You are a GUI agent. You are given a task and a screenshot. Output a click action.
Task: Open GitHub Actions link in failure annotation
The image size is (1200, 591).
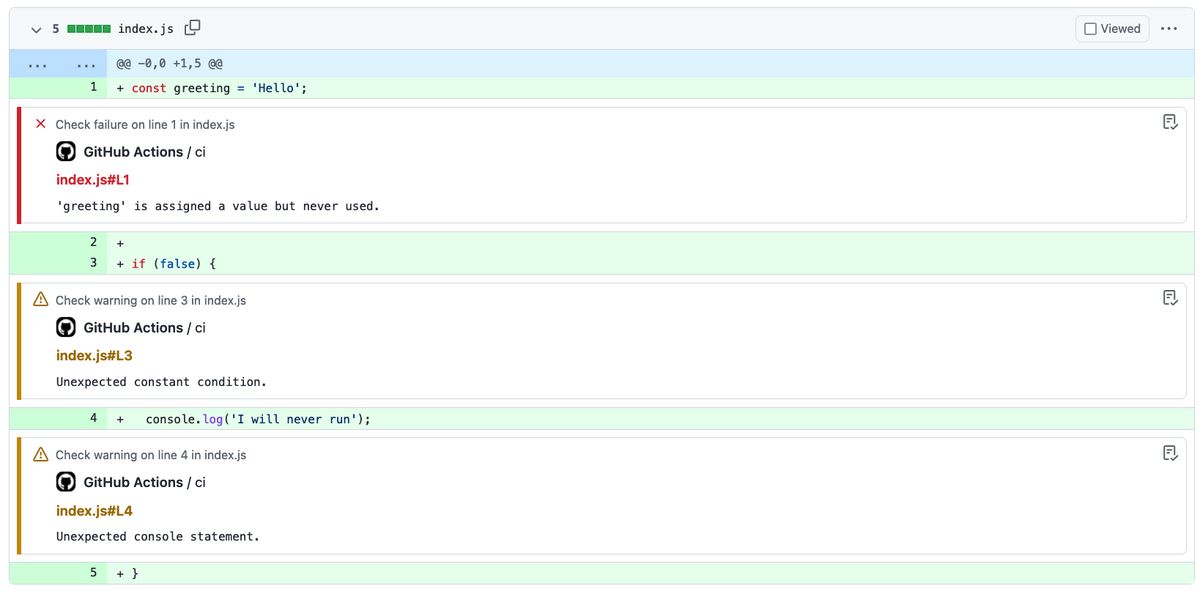(133, 152)
